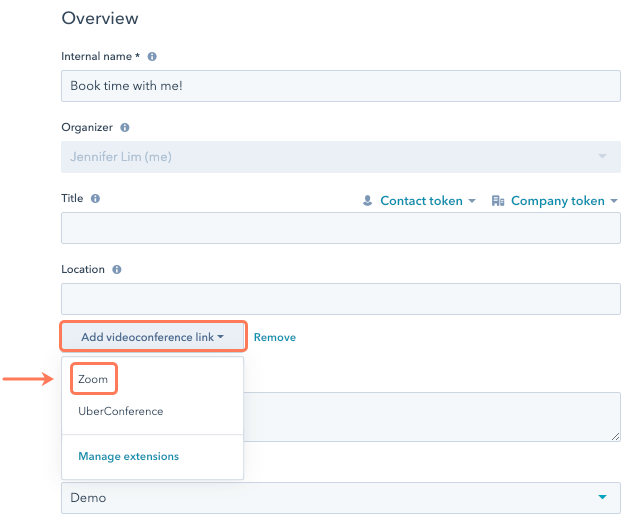
Task: Click the Remove link
Action: pyautogui.click(x=274, y=338)
